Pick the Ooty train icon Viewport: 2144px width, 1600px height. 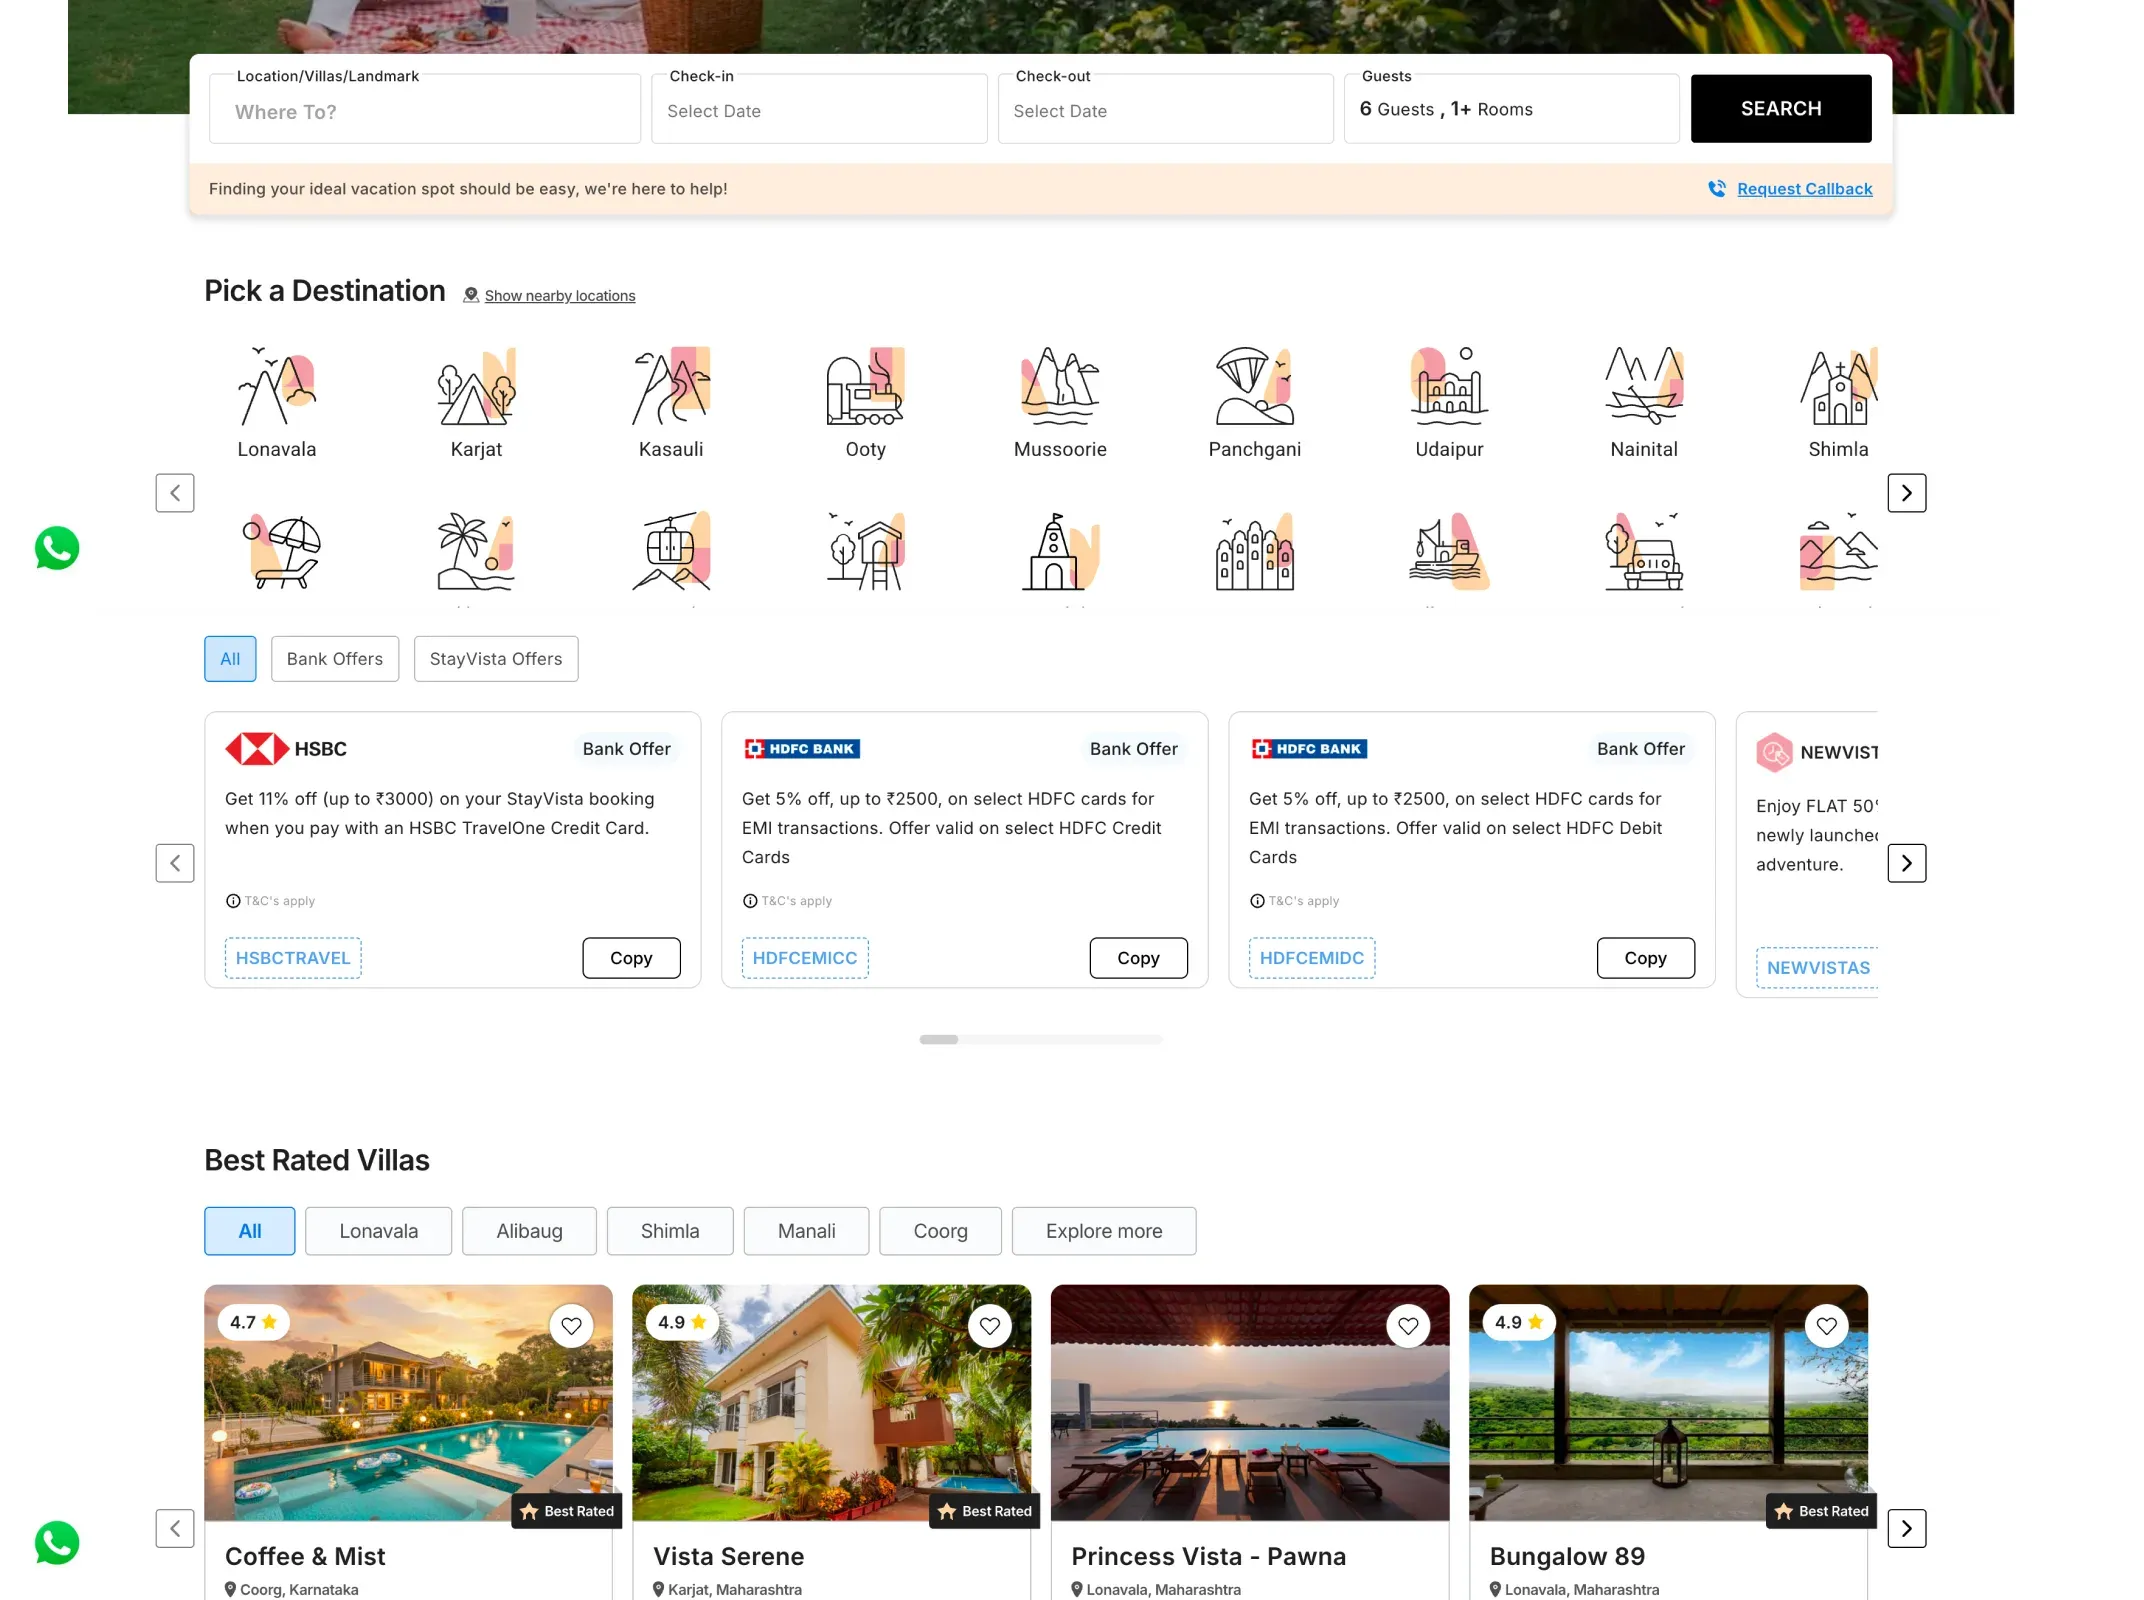click(865, 387)
